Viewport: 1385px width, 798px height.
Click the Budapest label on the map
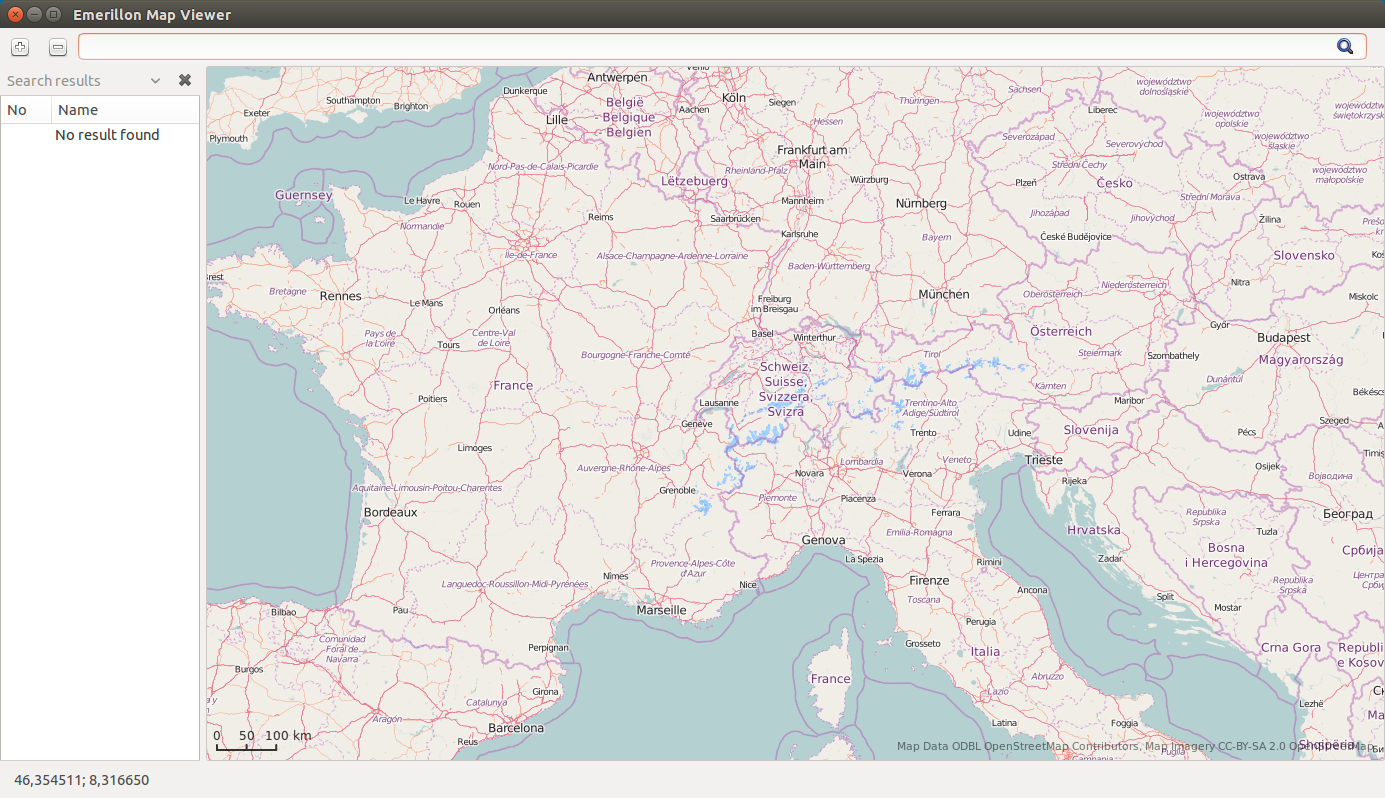coord(1283,338)
